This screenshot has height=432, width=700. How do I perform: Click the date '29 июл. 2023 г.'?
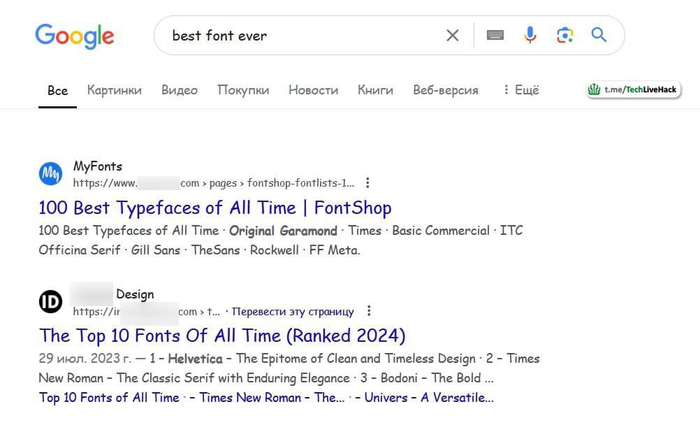(x=85, y=359)
